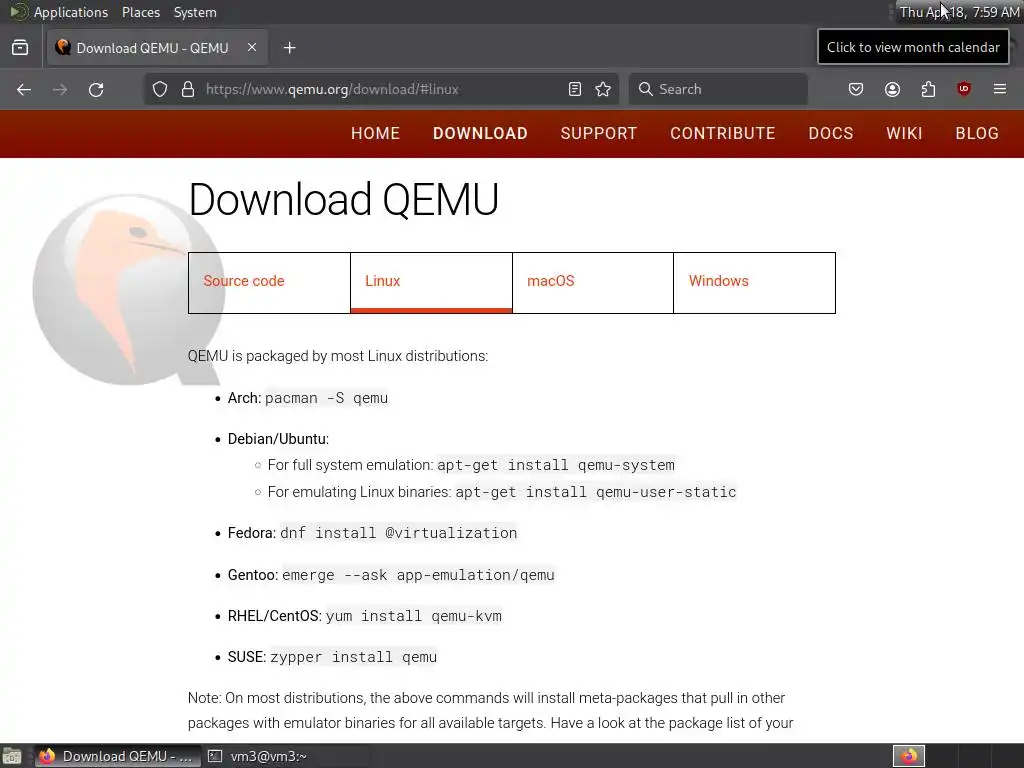Viewport: 1024px width, 768px height.
Task: Click the clock showing Thu Apr 18
Action: pyautogui.click(x=959, y=12)
